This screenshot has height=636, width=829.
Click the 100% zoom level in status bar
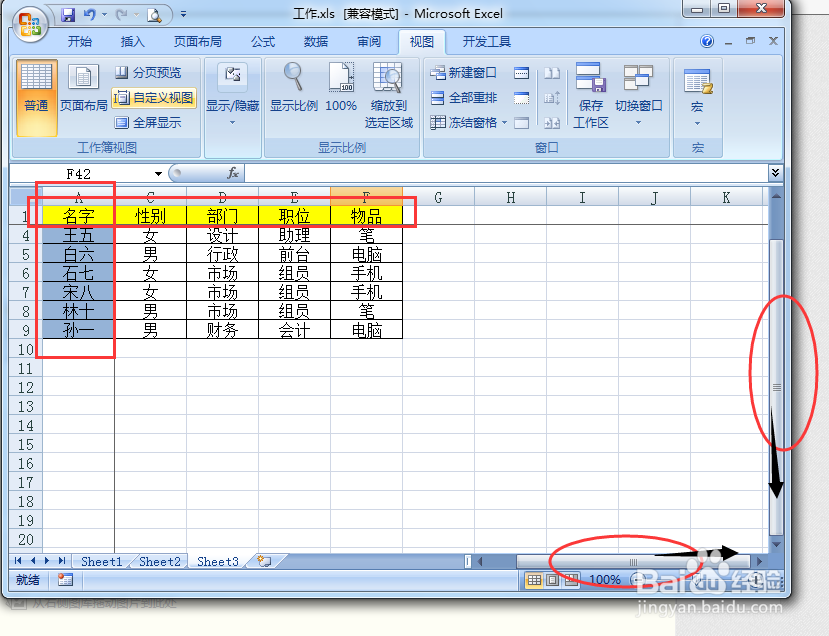pos(605,580)
